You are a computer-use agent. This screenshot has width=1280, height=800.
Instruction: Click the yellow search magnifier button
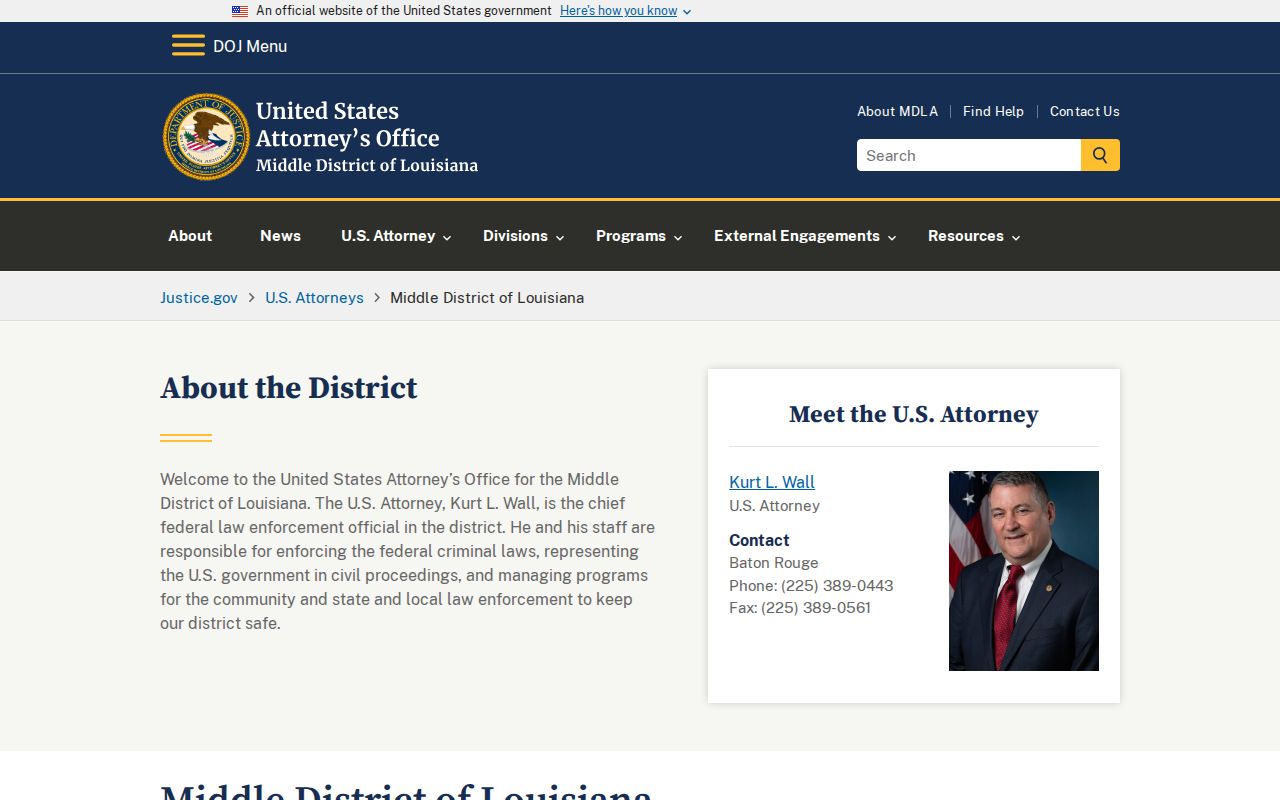pyautogui.click(x=1100, y=155)
